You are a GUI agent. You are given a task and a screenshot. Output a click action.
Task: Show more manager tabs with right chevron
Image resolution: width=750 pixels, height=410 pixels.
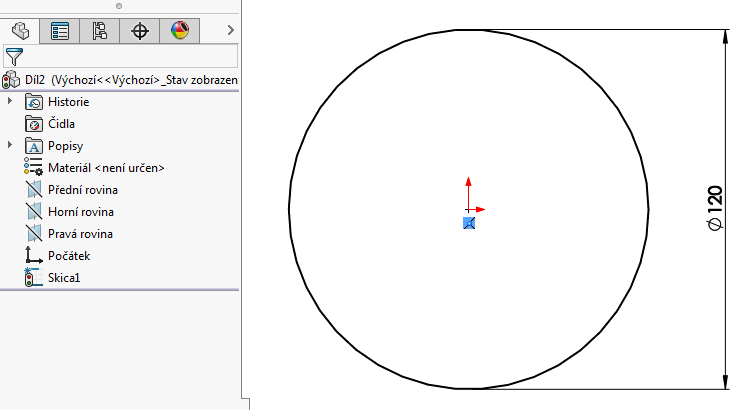231,30
